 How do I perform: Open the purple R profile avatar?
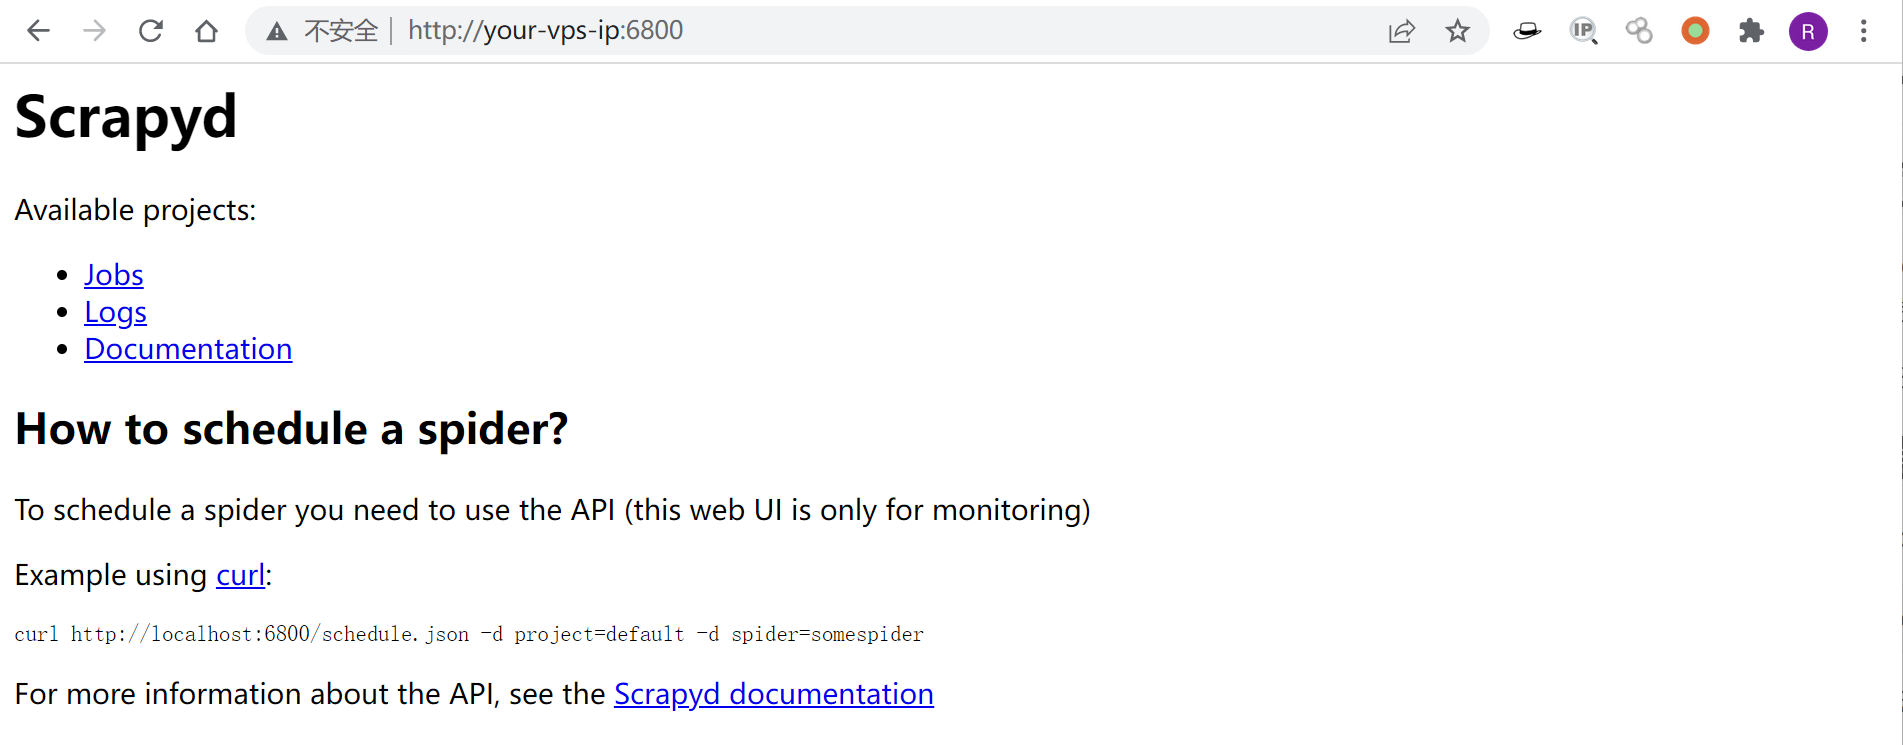(1808, 31)
